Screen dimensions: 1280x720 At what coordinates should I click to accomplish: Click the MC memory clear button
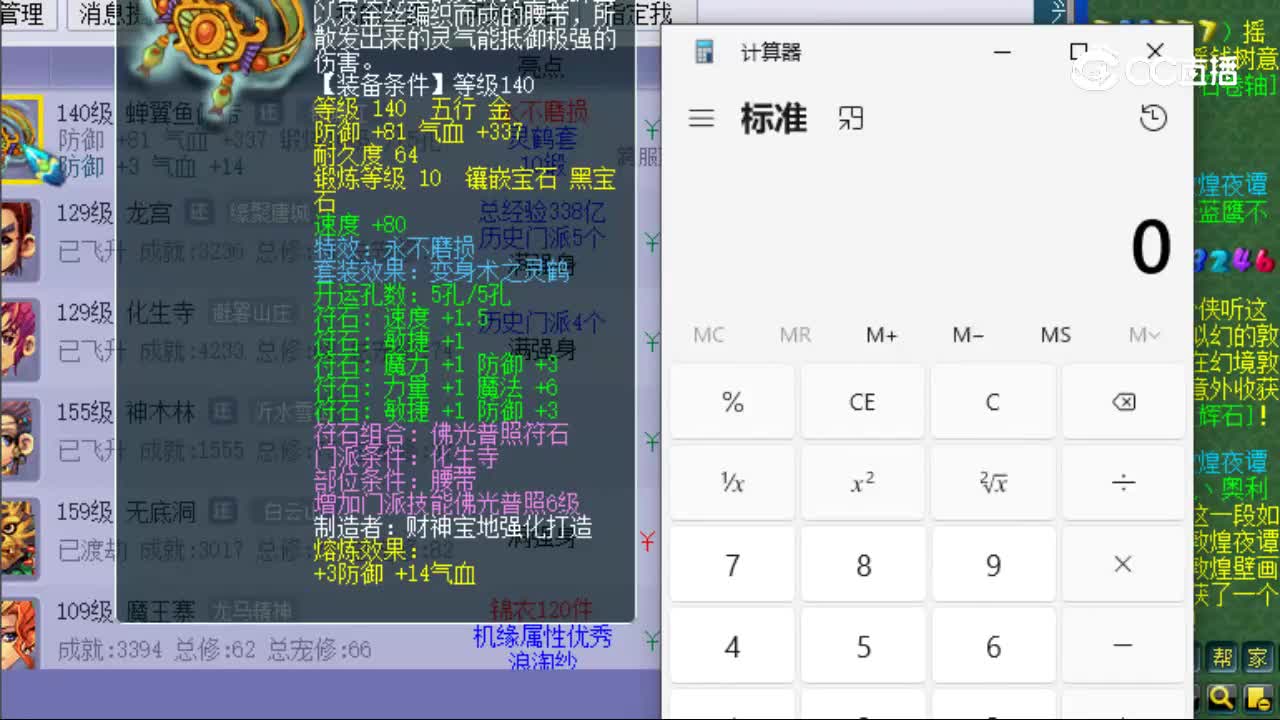click(708, 335)
